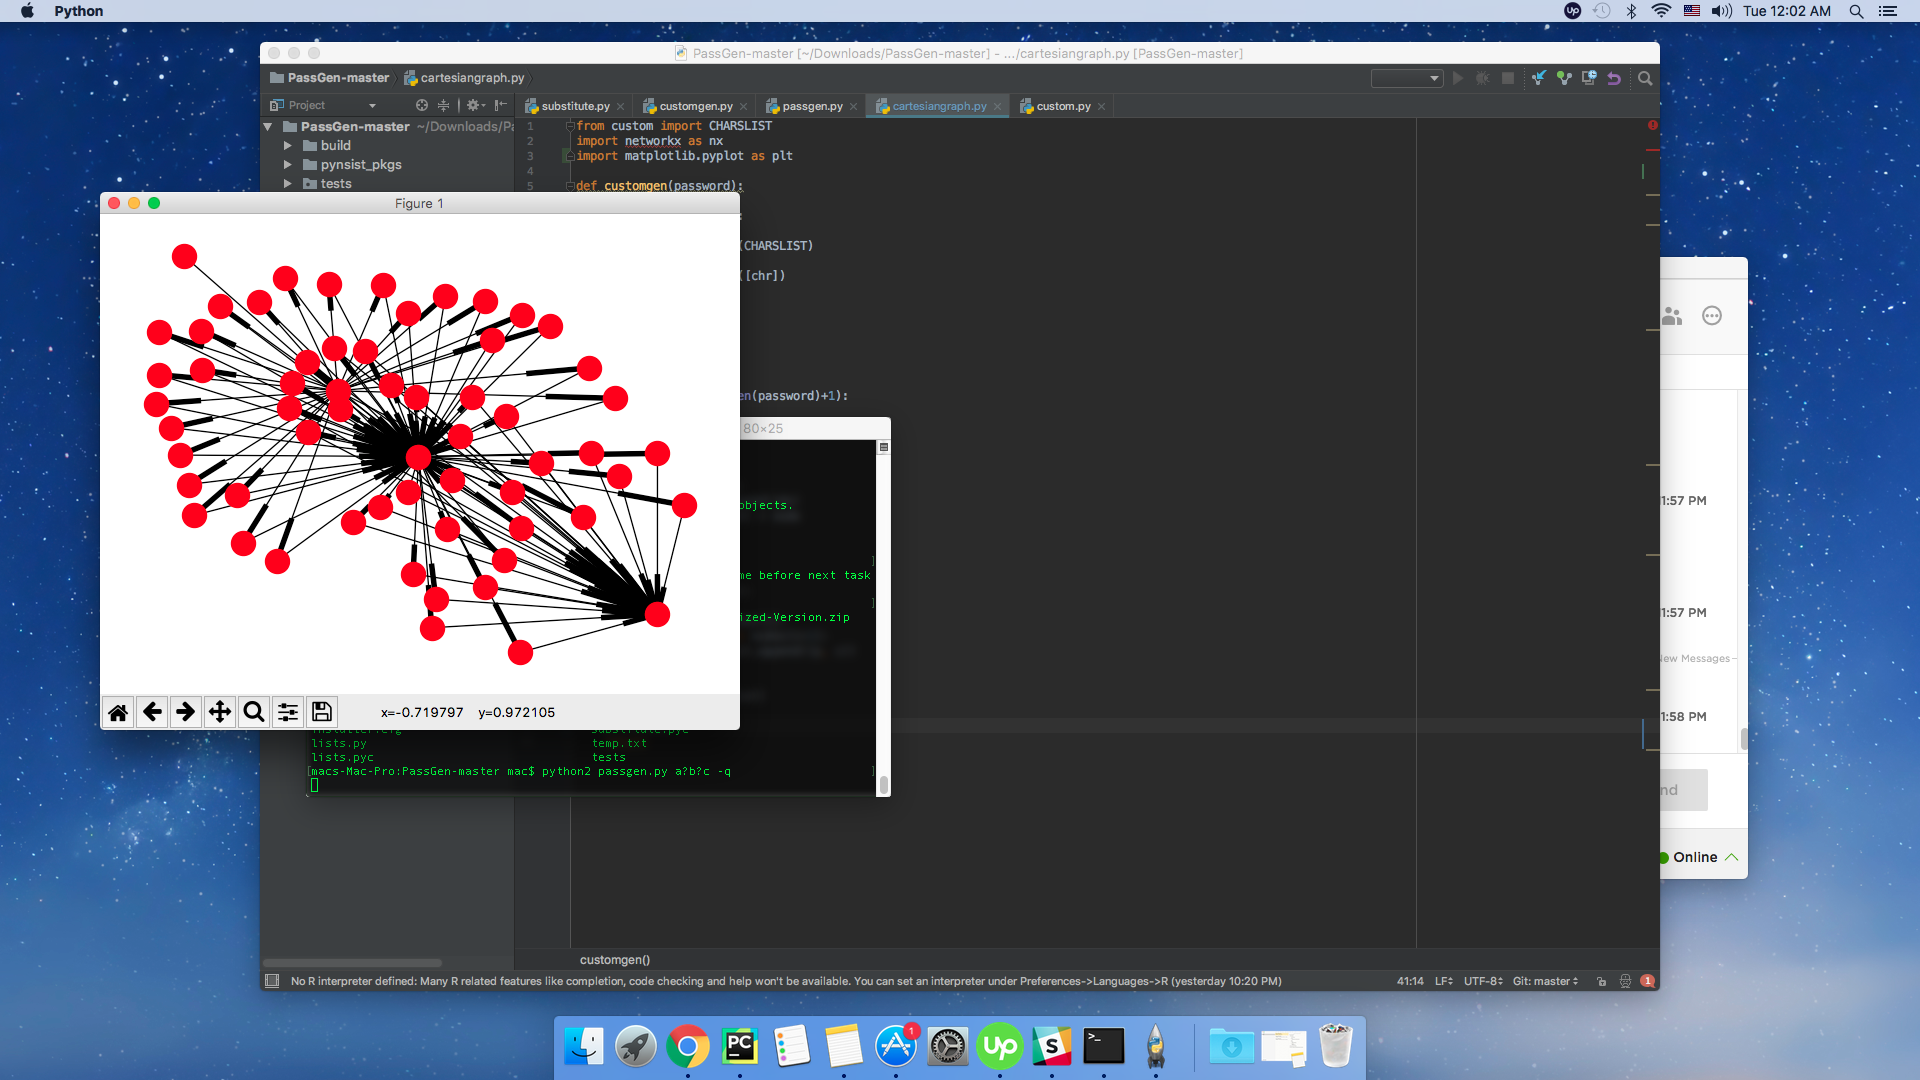Open Configure subplots in Figure 1
The width and height of the screenshot is (1920, 1080).
coord(288,712)
